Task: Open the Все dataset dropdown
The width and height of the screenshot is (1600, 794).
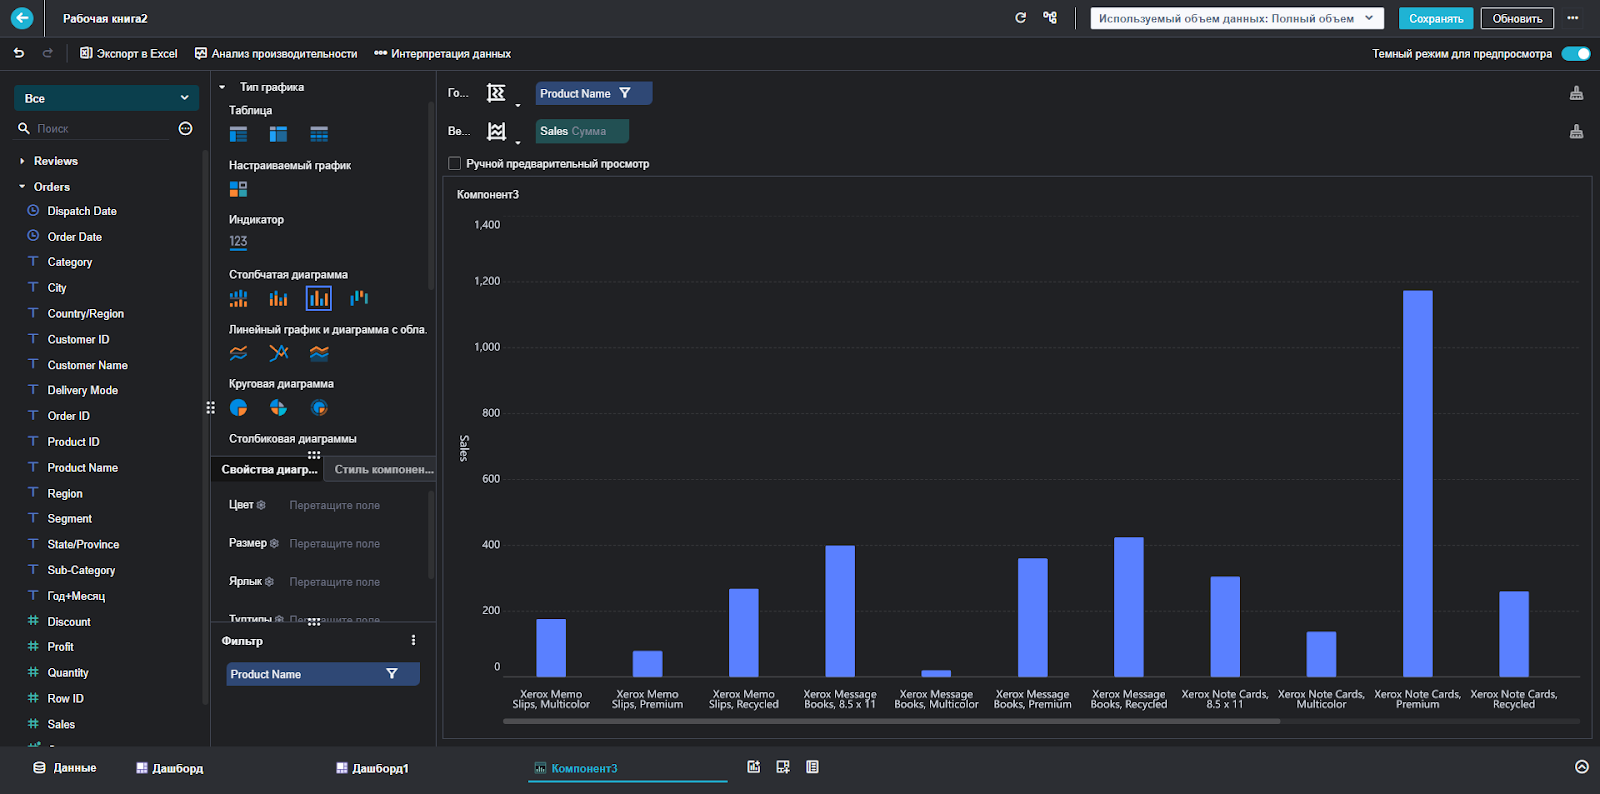Action: (x=106, y=98)
